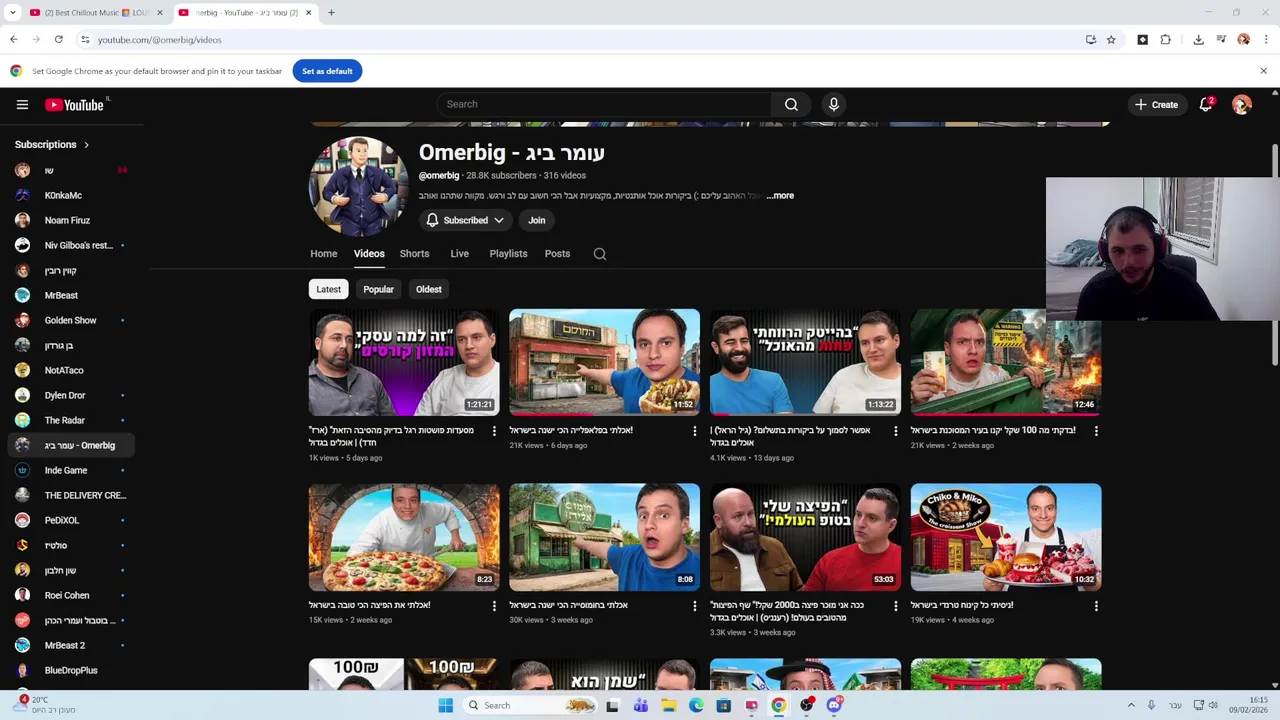
Task: Click the YouTube search input field
Action: tap(603, 104)
